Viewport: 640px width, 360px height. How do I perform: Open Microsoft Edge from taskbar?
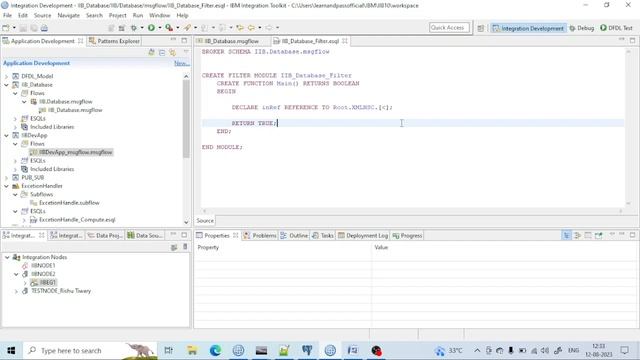tap(215, 350)
